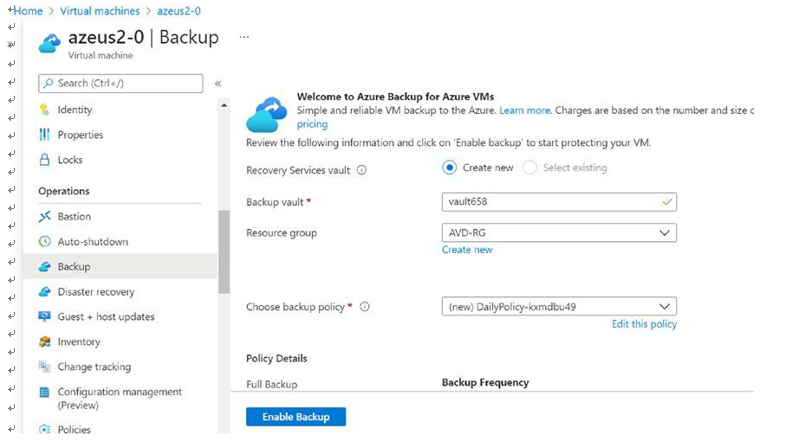Click the Inventory box icon
The width and height of the screenshot is (789, 445).
click(x=44, y=342)
